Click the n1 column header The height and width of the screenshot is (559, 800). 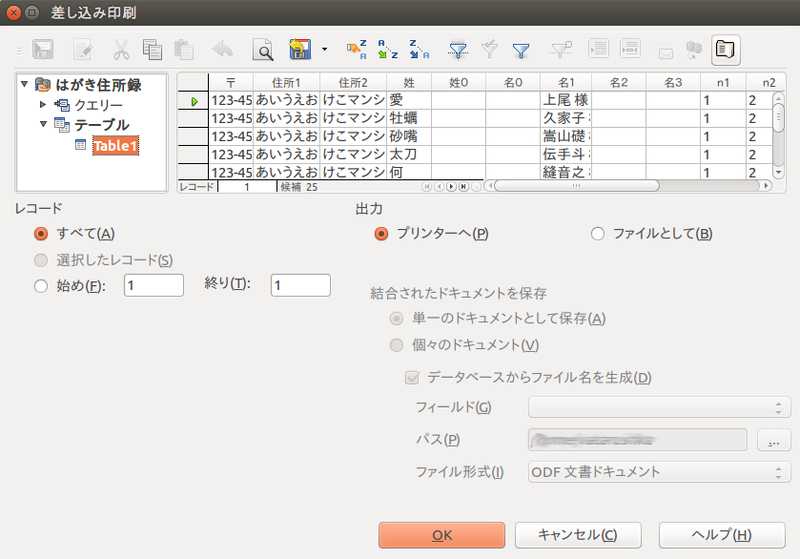723,82
